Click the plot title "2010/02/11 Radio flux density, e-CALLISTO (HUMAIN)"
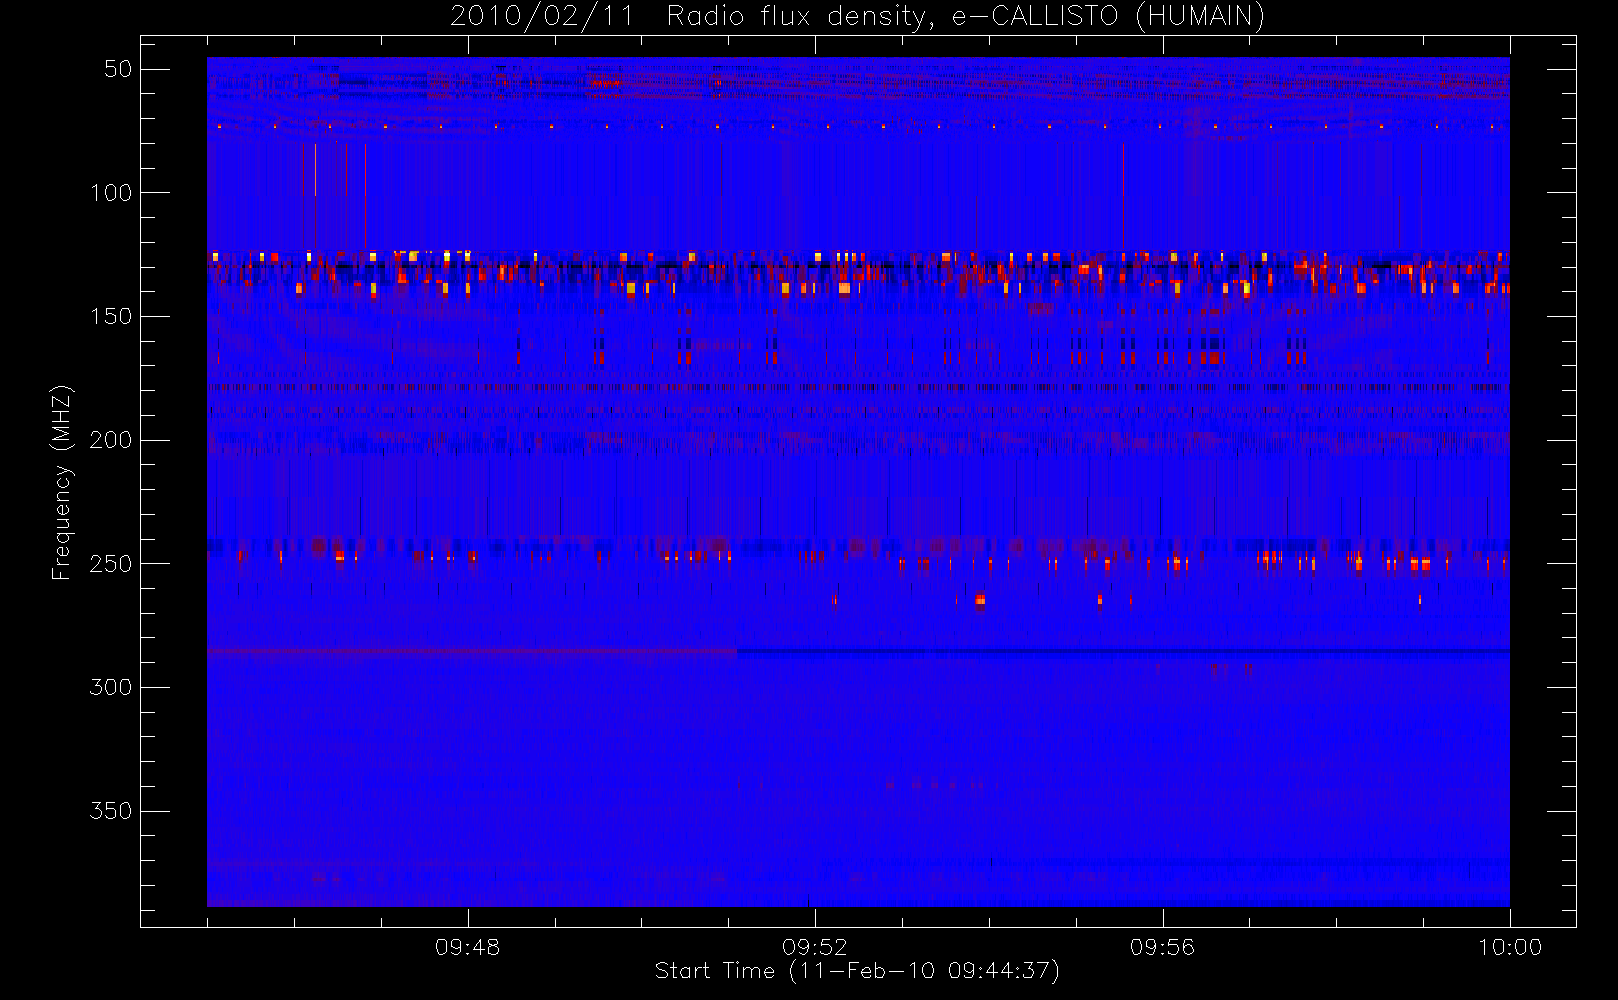This screenshot has height=1000, width=1618. 857,17
